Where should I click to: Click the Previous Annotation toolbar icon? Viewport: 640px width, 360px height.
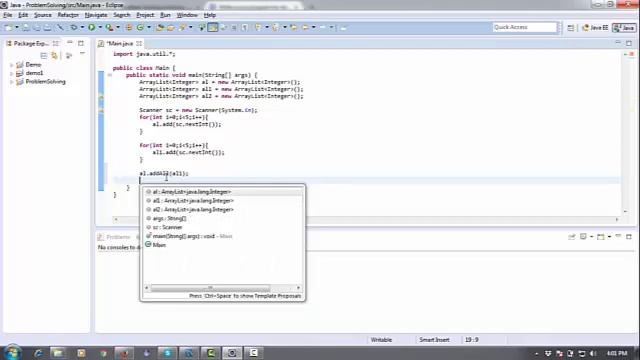[x=276, y=27]
